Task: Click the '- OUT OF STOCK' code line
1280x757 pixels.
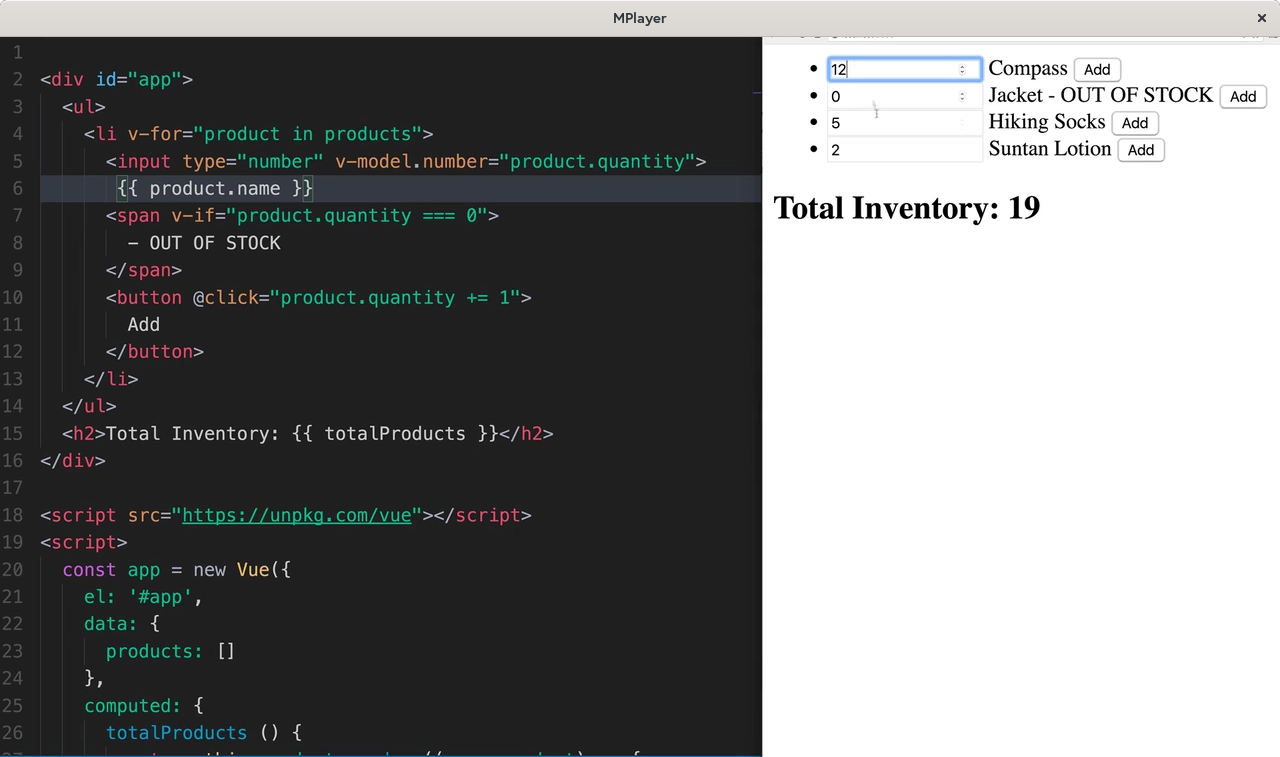Action: click(204, 243)
